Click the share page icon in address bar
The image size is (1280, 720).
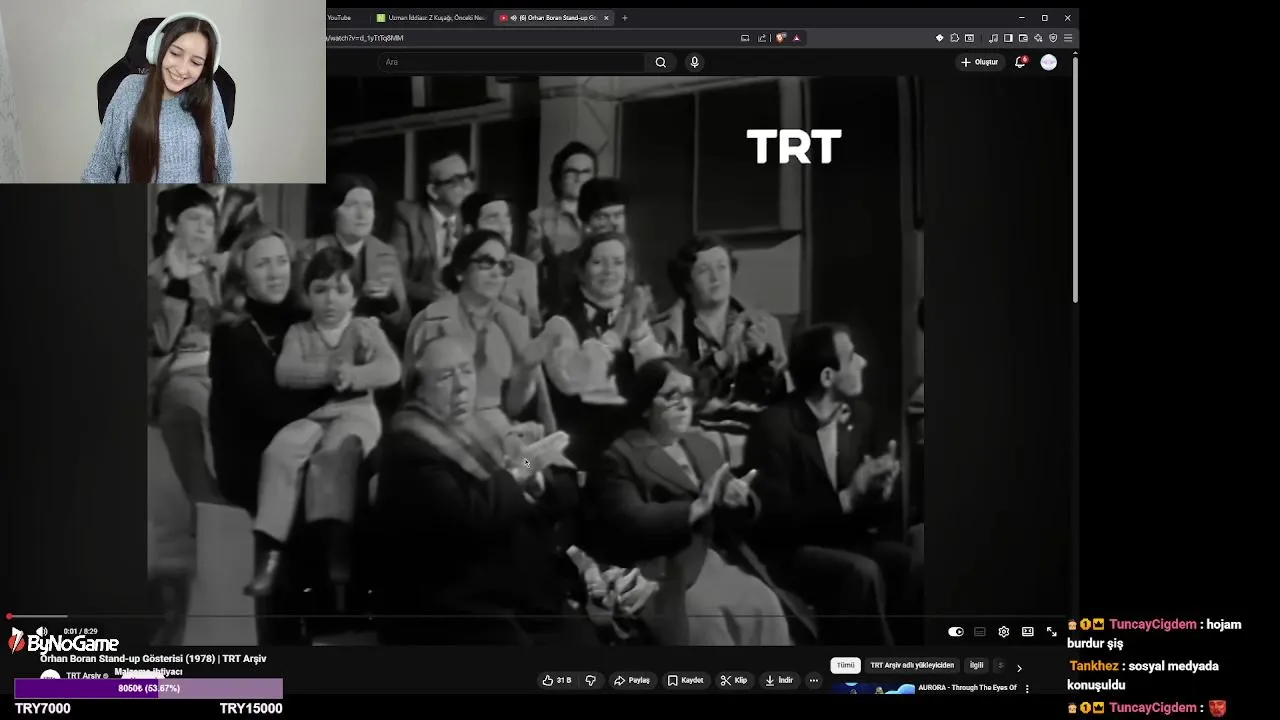[x=762, y=38]
